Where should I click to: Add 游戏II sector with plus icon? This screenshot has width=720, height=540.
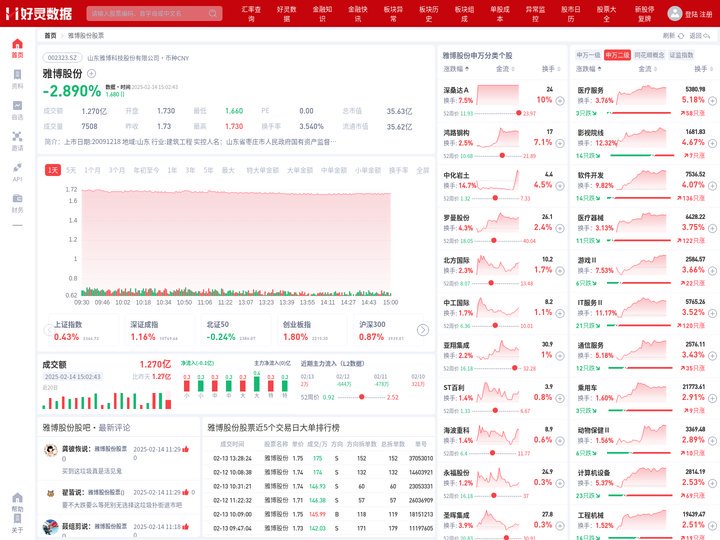[712, 270]
